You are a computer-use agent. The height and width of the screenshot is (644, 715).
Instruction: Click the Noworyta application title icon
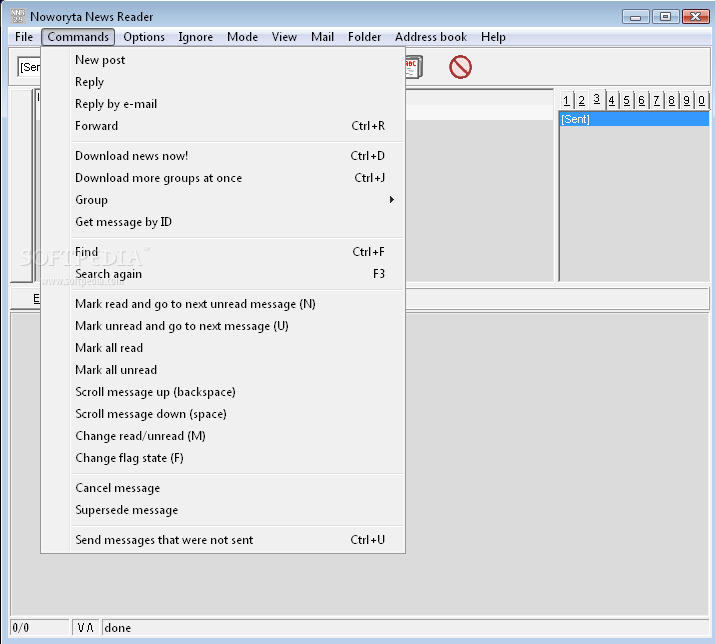coord(18,16)
